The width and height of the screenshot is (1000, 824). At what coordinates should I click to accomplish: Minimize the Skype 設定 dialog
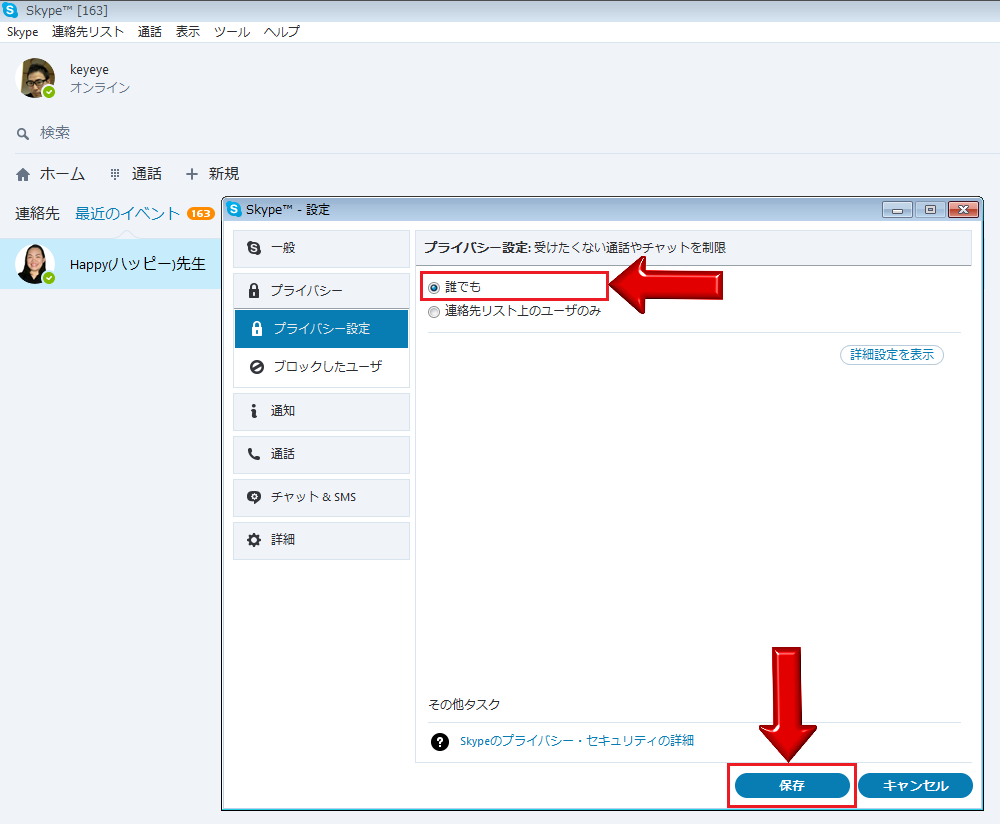[x=897, y=210]
